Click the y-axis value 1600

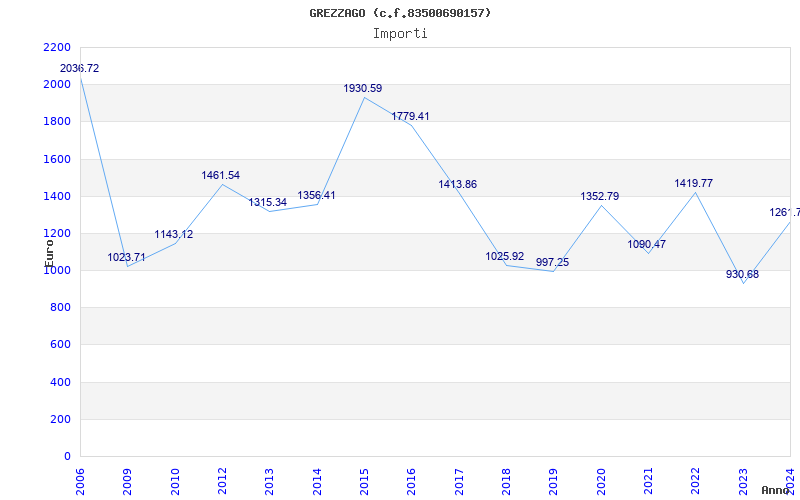57,159
